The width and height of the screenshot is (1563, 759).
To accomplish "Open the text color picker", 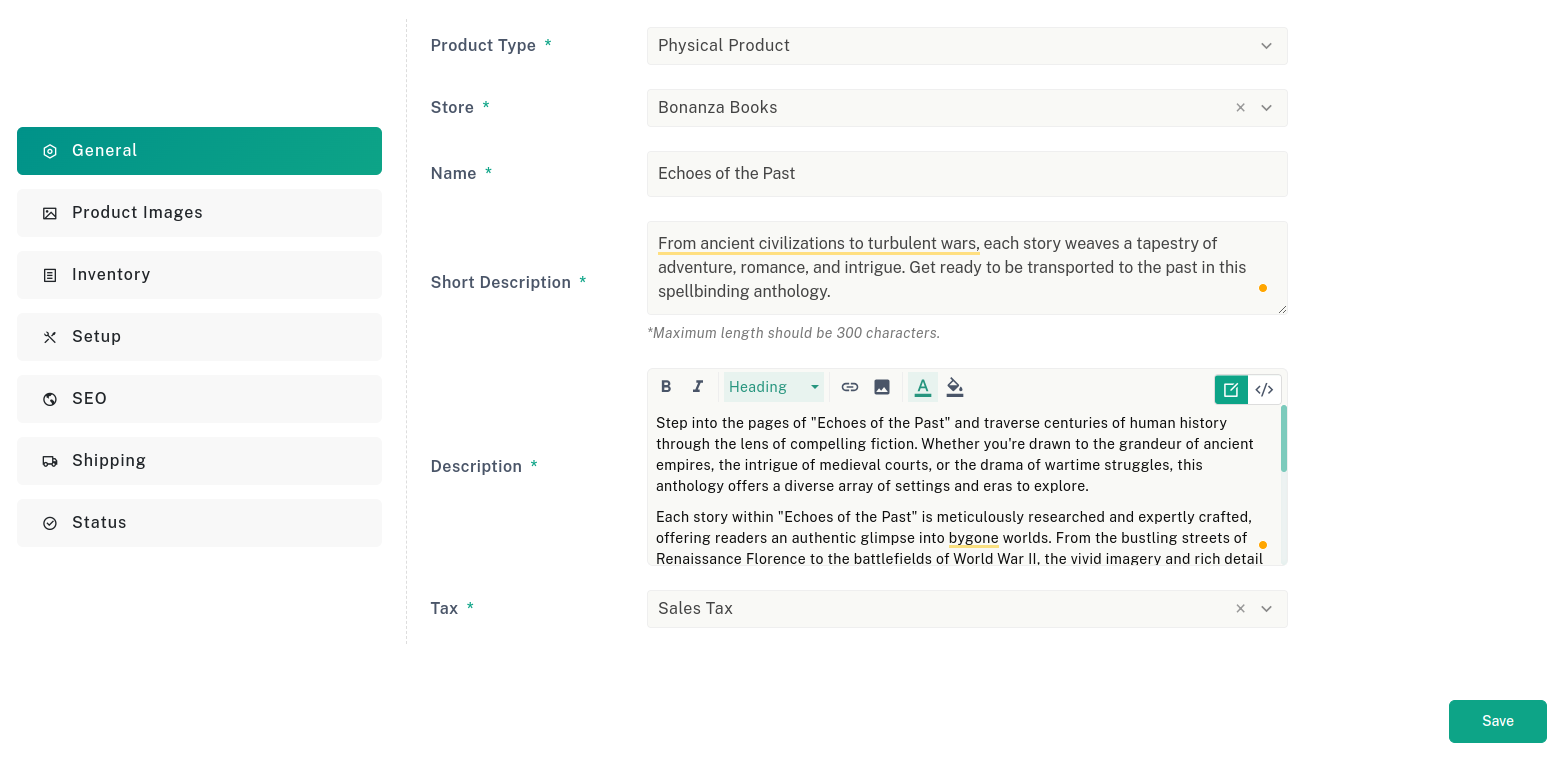I will coord(923,387).
